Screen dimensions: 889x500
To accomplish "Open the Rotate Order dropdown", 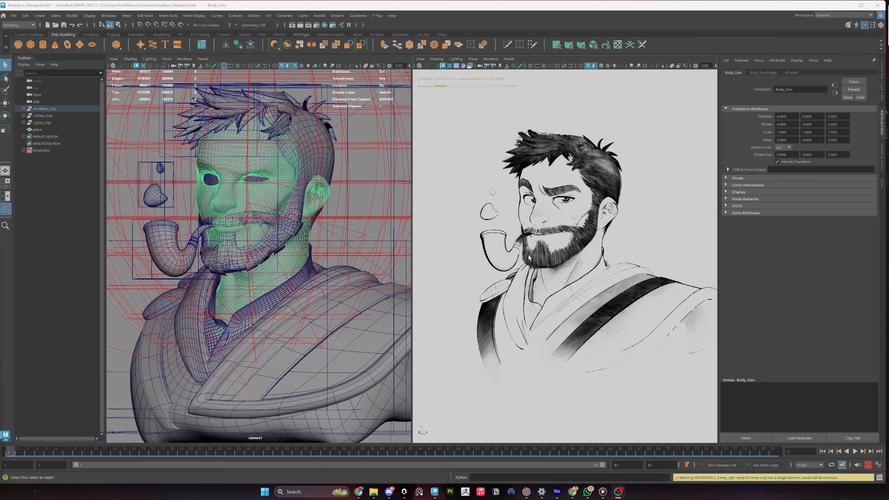I will point(783,147).
